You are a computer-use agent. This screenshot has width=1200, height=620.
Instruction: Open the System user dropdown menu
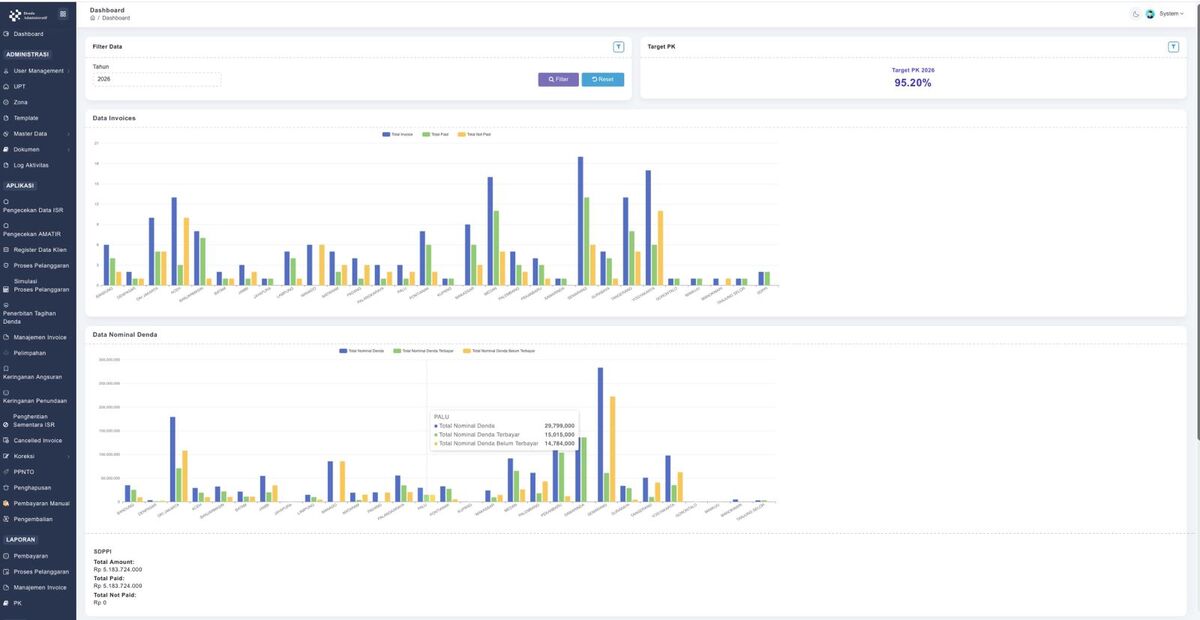[1171, 14]
